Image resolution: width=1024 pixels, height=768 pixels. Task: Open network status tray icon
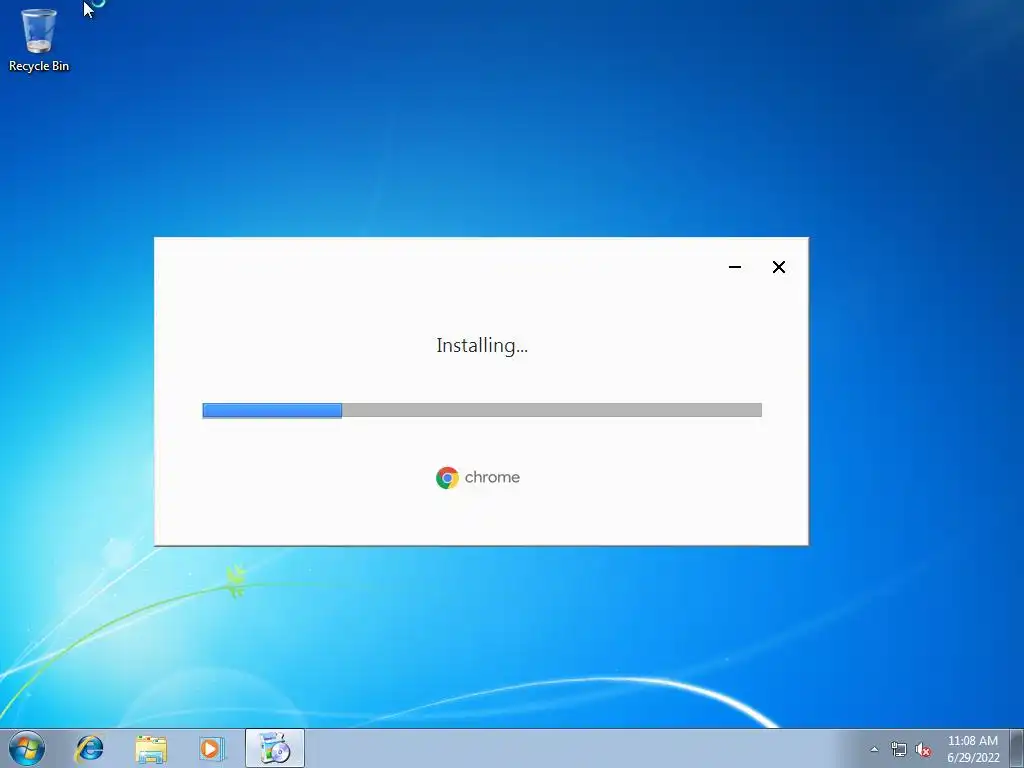899,750
